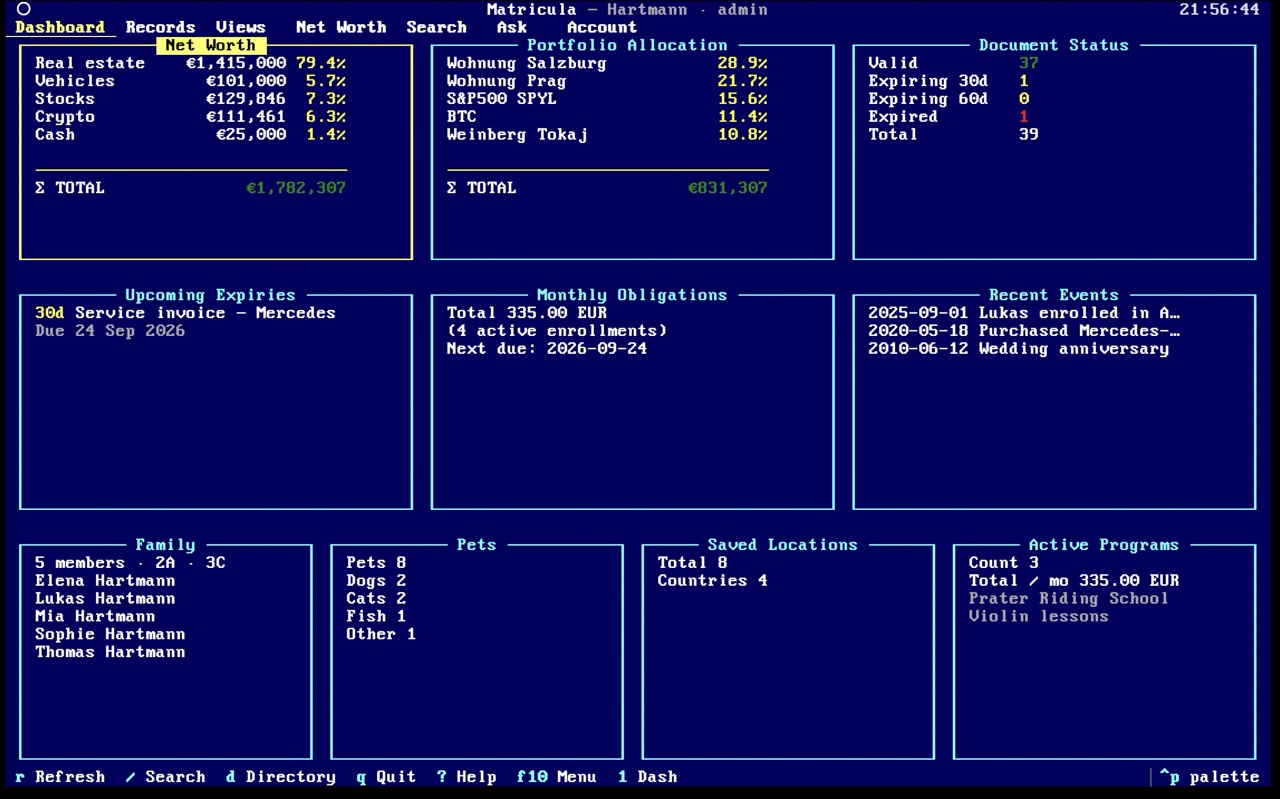Open the ^p palette command
This screenshot has height=799, width=1280.
pos(1209,777)
